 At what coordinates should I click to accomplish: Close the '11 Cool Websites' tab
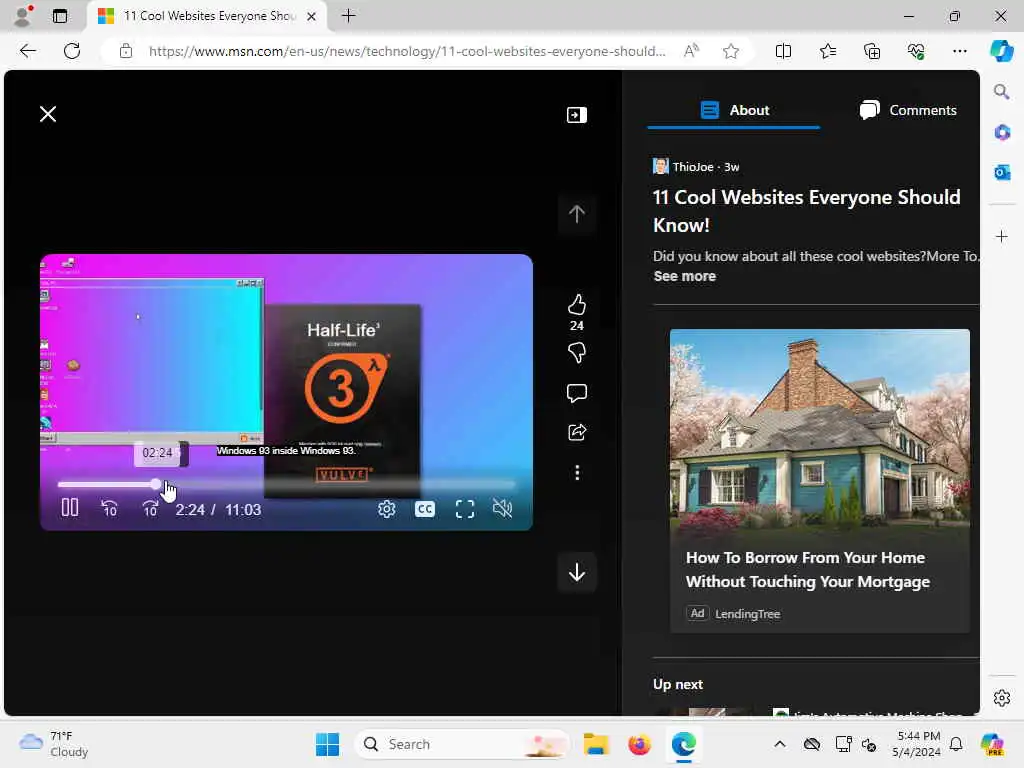coord(312,16)
